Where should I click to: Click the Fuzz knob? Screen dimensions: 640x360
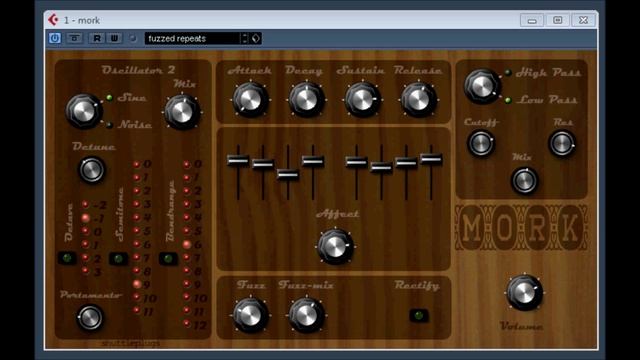click(x=250, y=315)
